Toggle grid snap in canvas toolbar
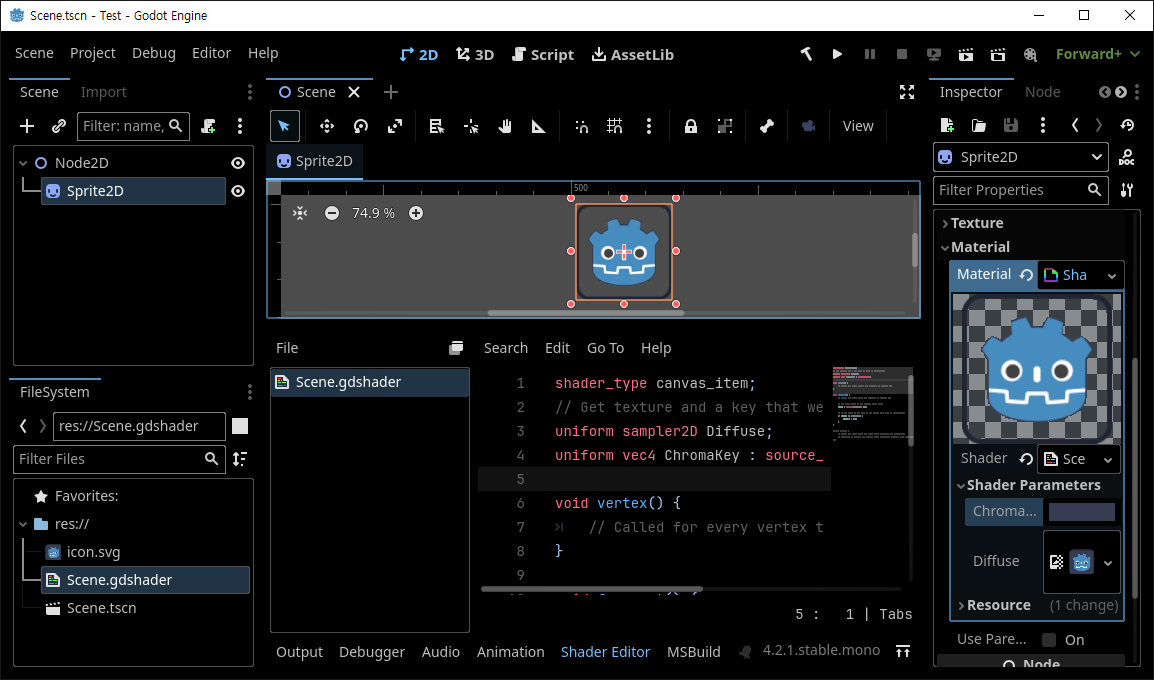 [615, 126]
